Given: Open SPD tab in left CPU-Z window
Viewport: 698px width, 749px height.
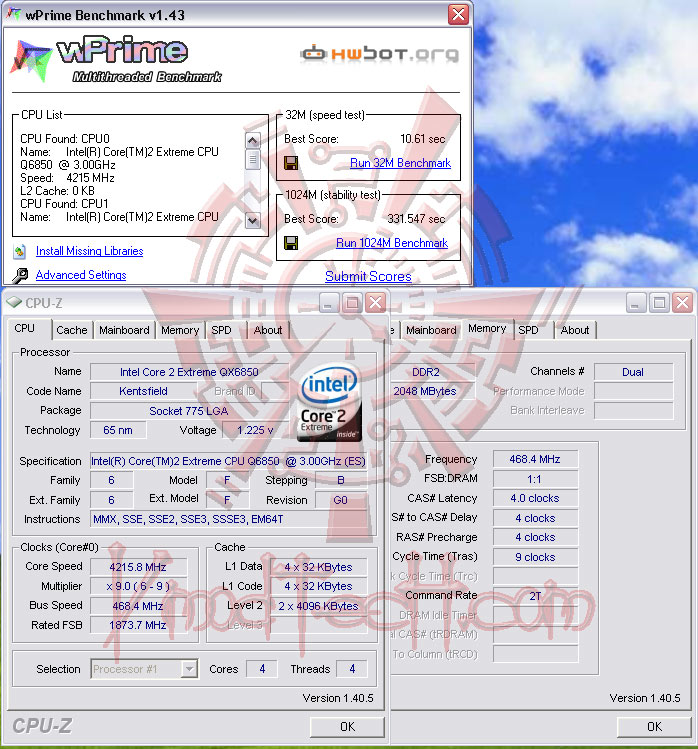Looking at the screenshot, I should 221,330.
